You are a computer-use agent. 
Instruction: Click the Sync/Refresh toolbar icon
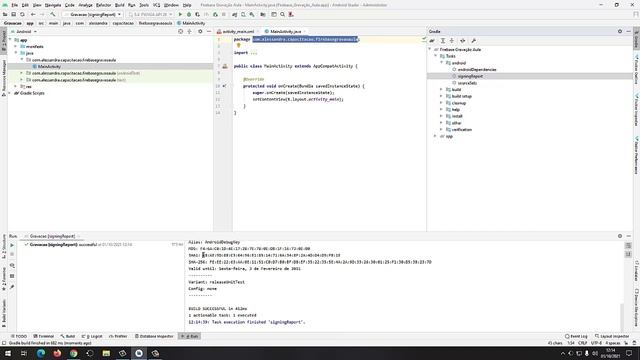pyautogui.click(x=22, y=14)
